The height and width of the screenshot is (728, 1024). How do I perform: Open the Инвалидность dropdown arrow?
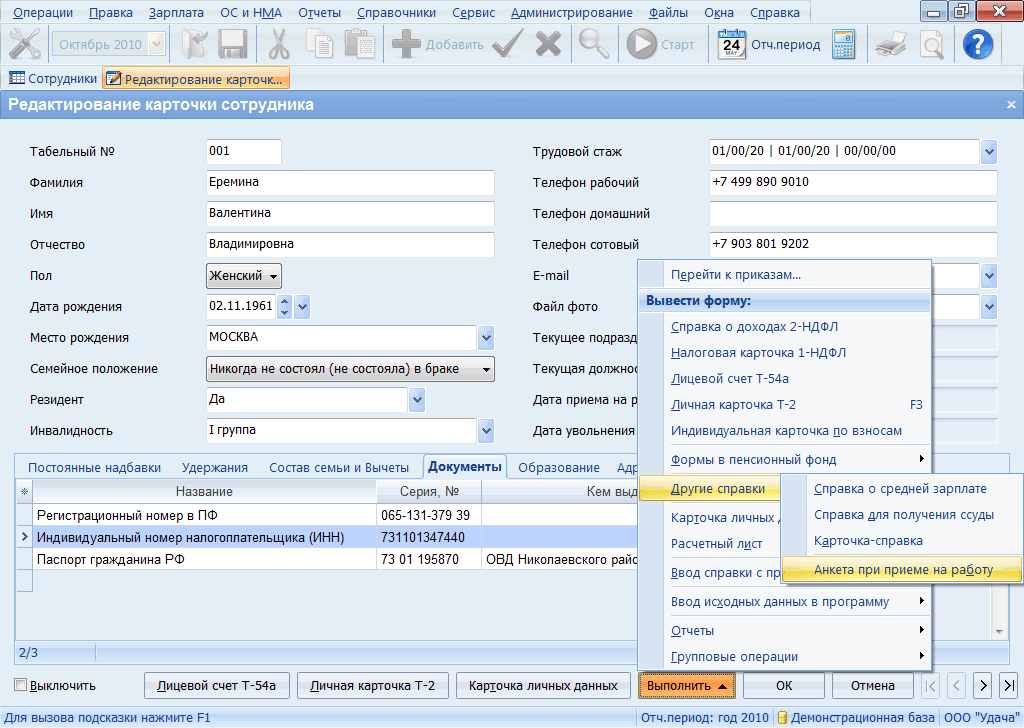click(486, 431)
